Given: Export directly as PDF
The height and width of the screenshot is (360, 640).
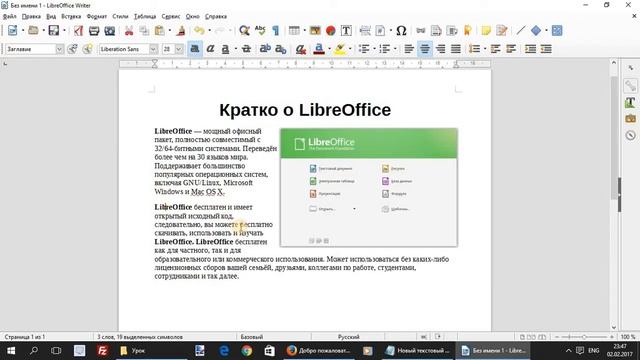Looking at the screenshot, I should [78, 31].
